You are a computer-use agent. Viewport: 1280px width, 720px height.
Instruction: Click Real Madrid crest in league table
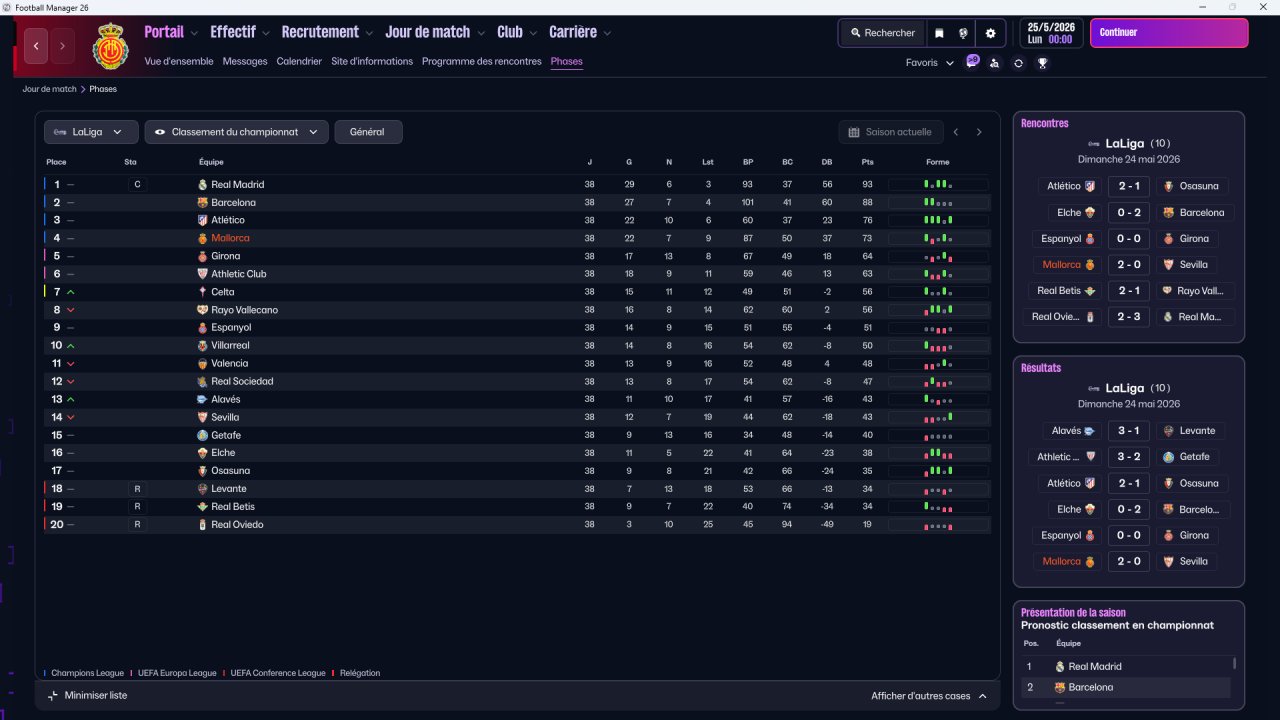[x=203, y=185]
